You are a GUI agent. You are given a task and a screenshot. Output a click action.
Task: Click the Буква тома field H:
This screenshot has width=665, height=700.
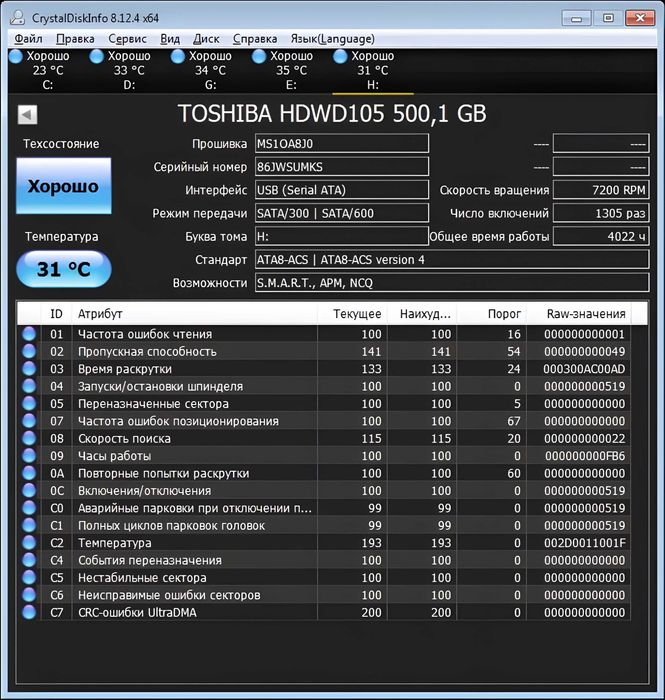point(342,237)
